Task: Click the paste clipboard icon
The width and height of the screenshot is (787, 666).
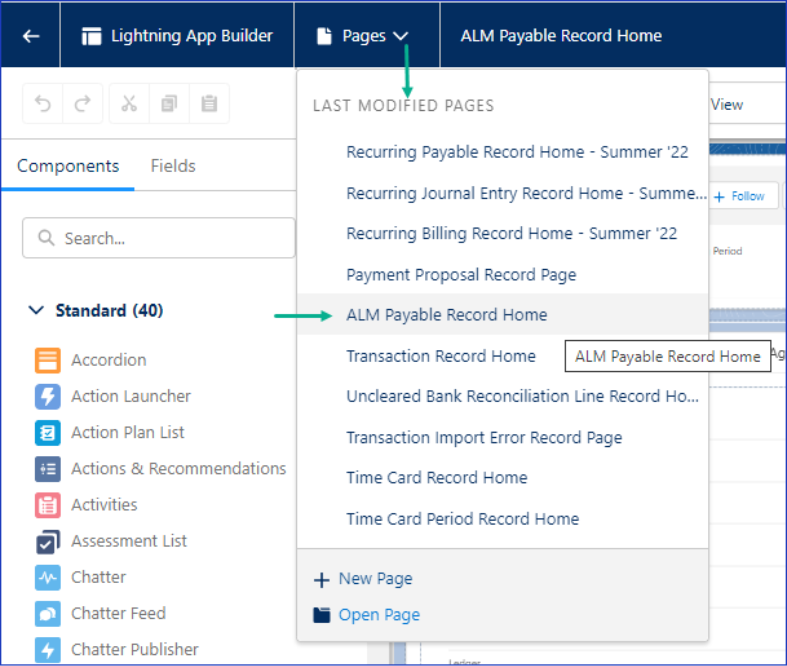Action: point(209,103)
